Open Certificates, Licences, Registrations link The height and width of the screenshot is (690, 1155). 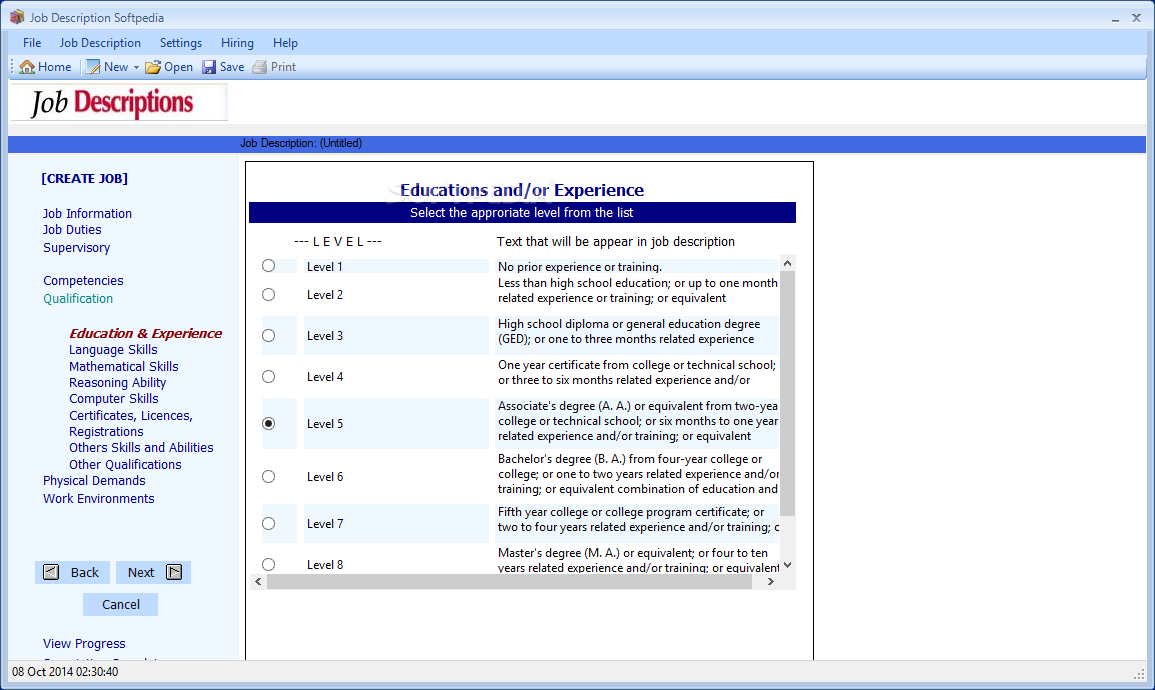[131, 423]
